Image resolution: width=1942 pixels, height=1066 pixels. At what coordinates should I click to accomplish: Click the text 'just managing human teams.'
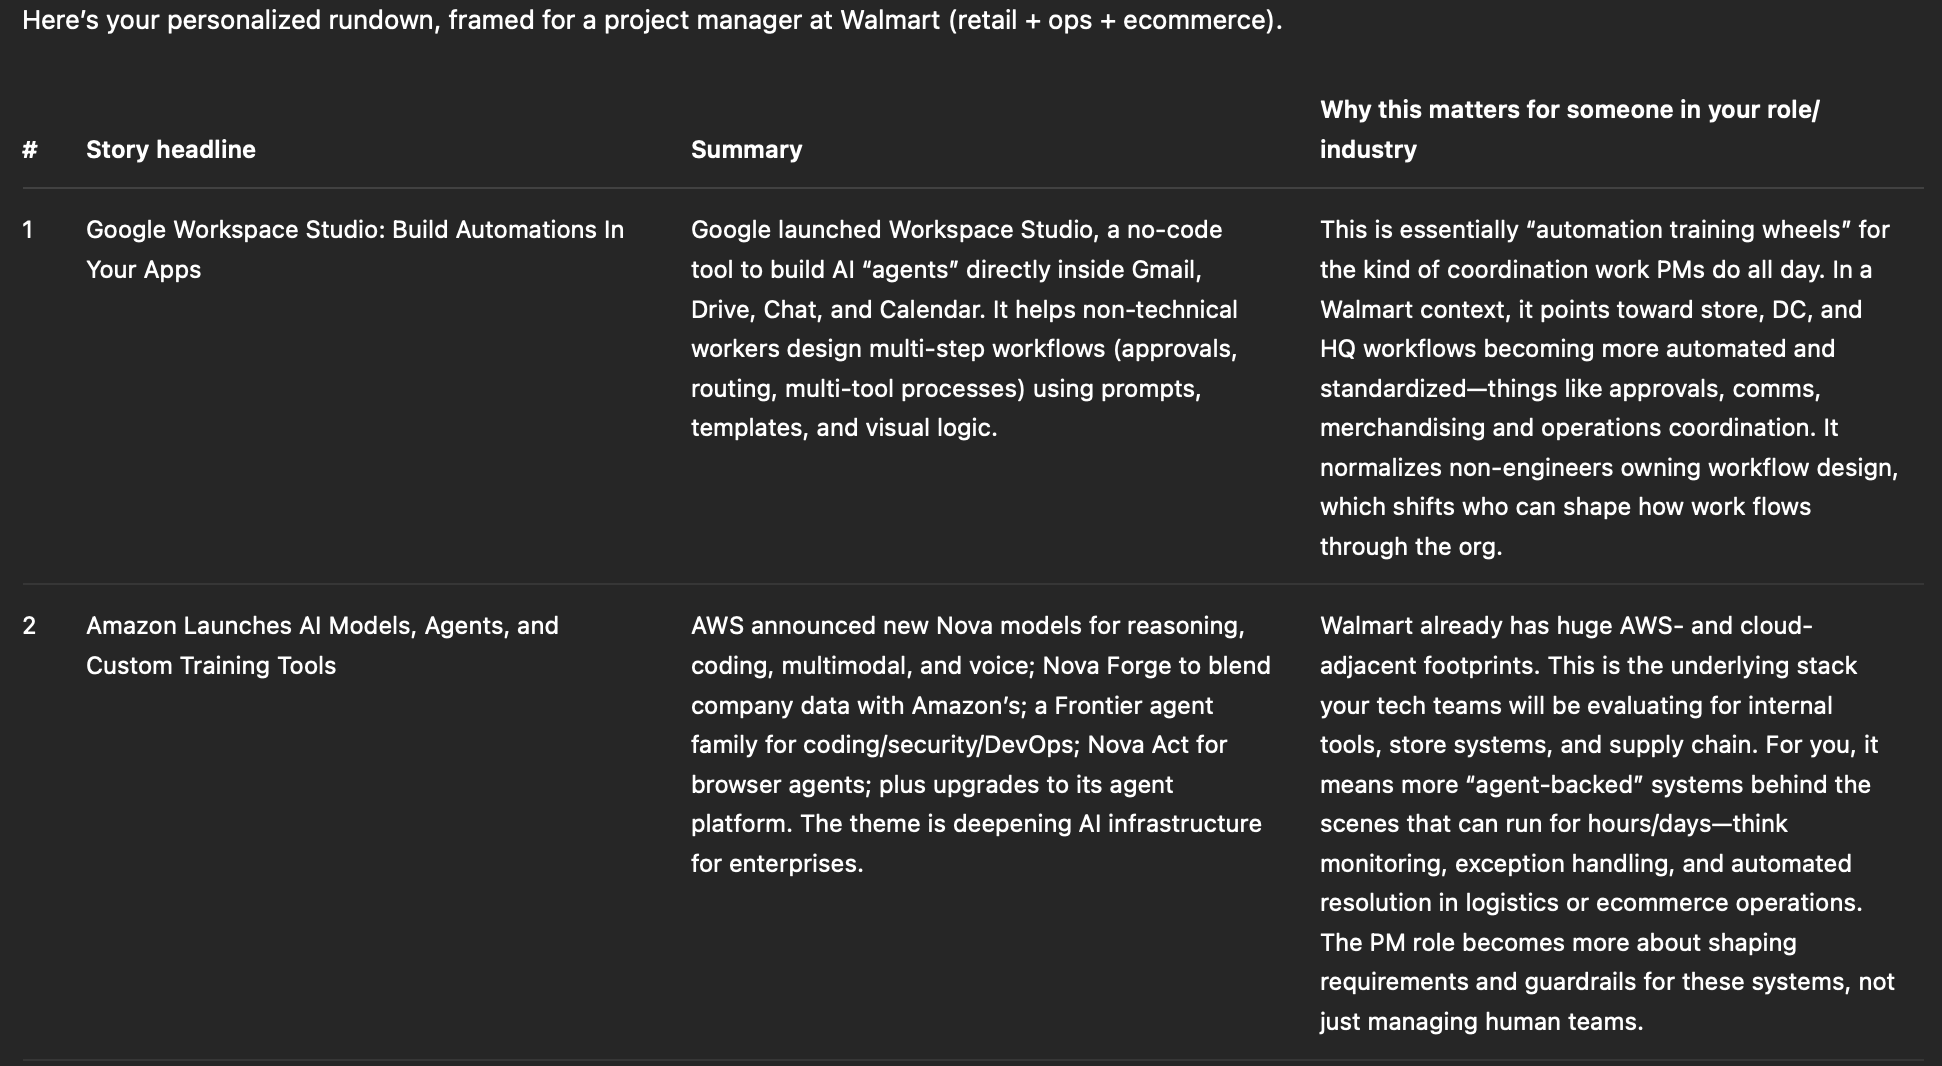(x=1481, y=1022)
